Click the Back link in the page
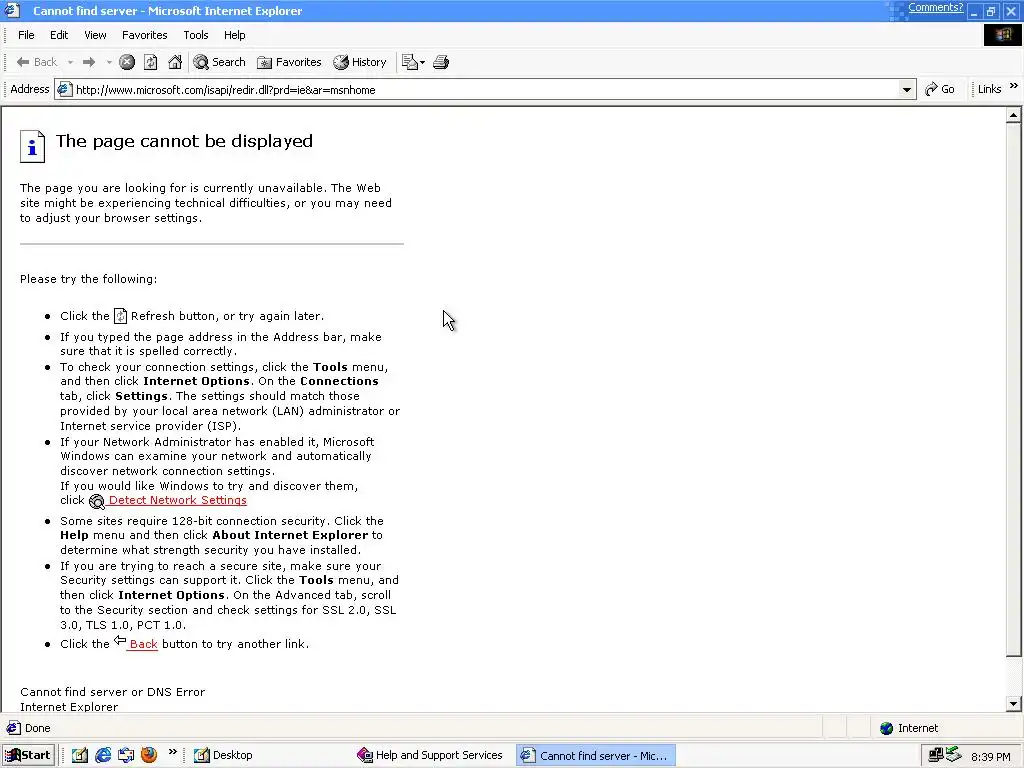This screenshot has width=1024, height=768. pyautogui.click(x=144, y=644)
